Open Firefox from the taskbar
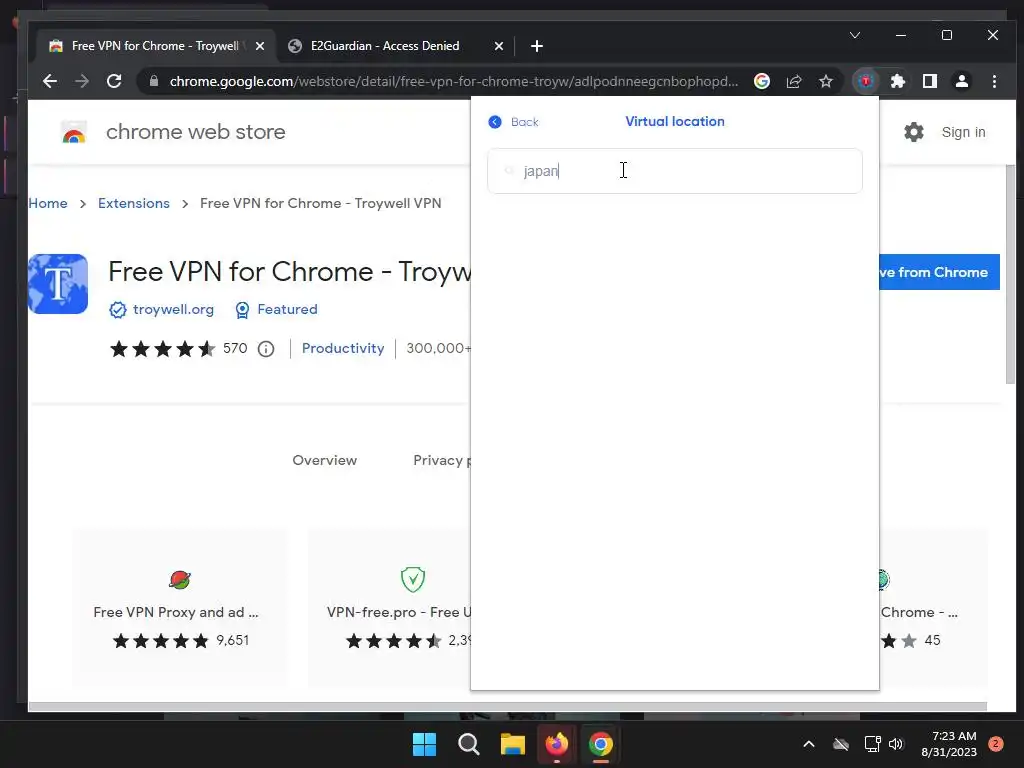Viewport: 1024px width, 768px height. [x=556, y=744]
